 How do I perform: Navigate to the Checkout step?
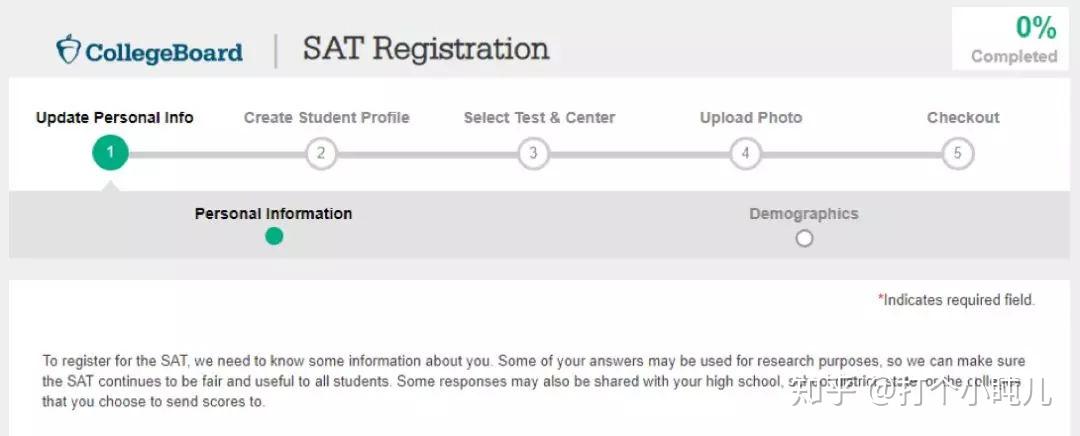(x=963, y=117)
